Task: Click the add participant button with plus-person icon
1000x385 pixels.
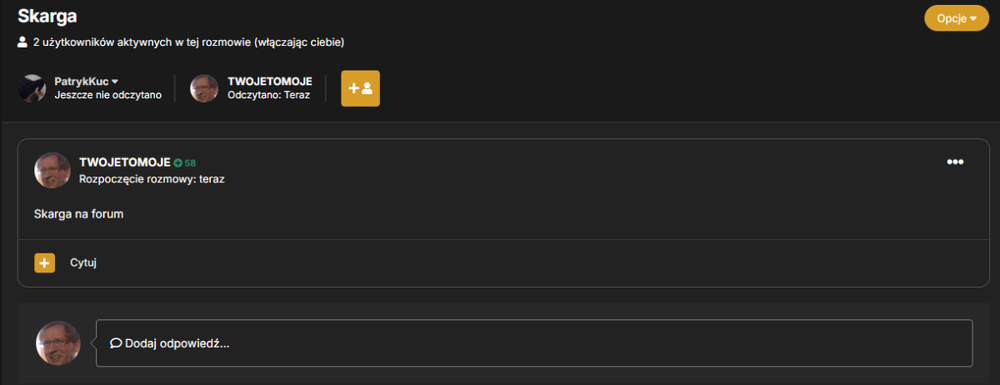Action: pyautogui.click(x=360, y=89)
